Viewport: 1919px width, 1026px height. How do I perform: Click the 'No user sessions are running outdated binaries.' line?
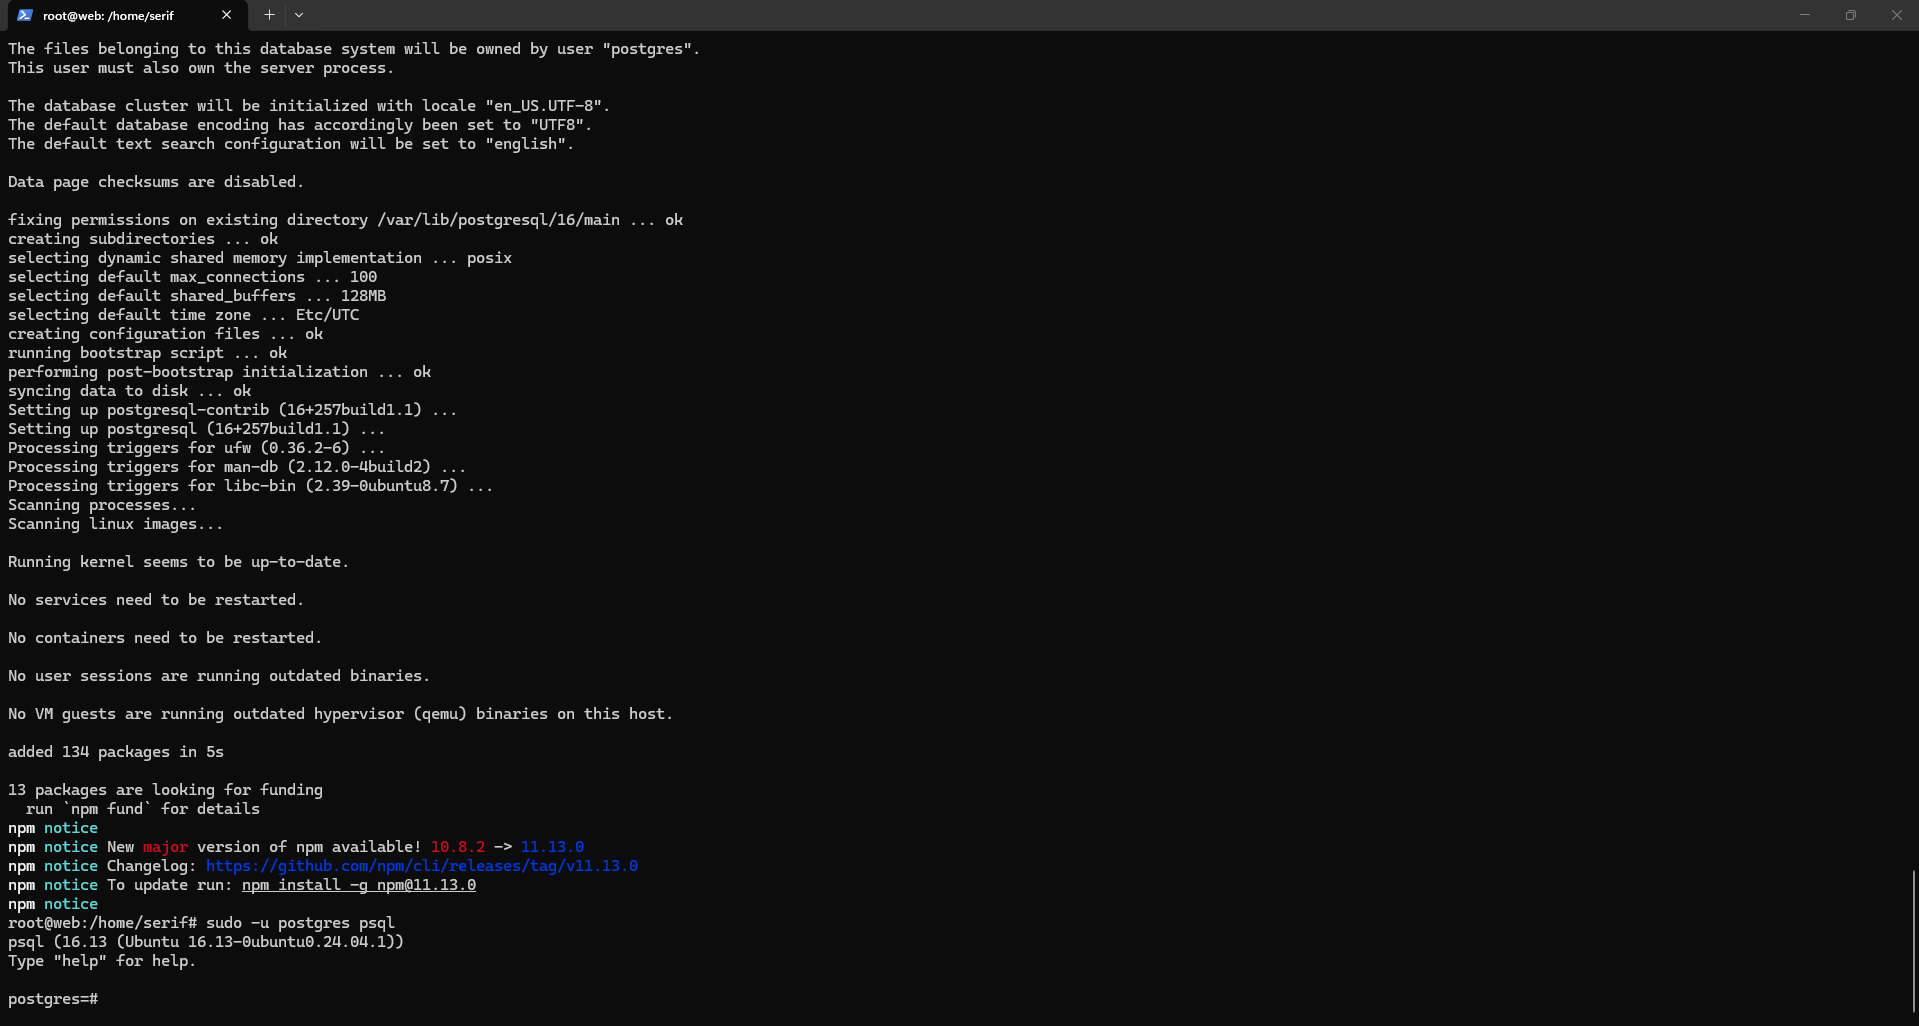pos(219,676)
